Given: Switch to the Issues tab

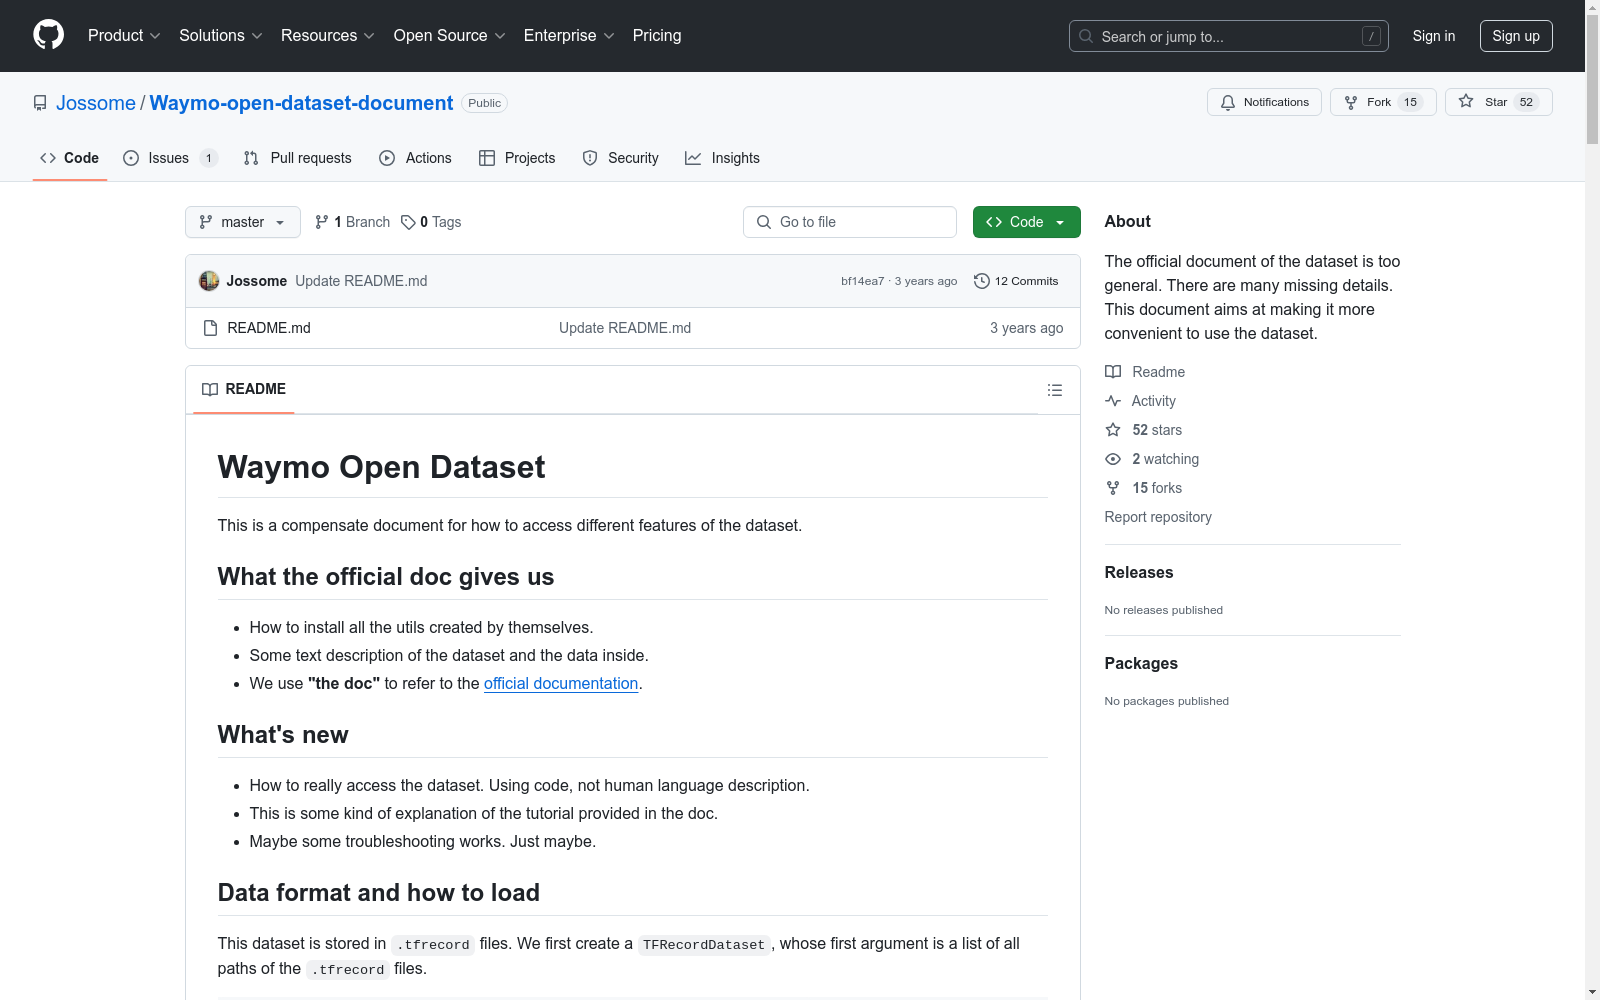Looking at the screenshot, I should click(x=169, y=158).
